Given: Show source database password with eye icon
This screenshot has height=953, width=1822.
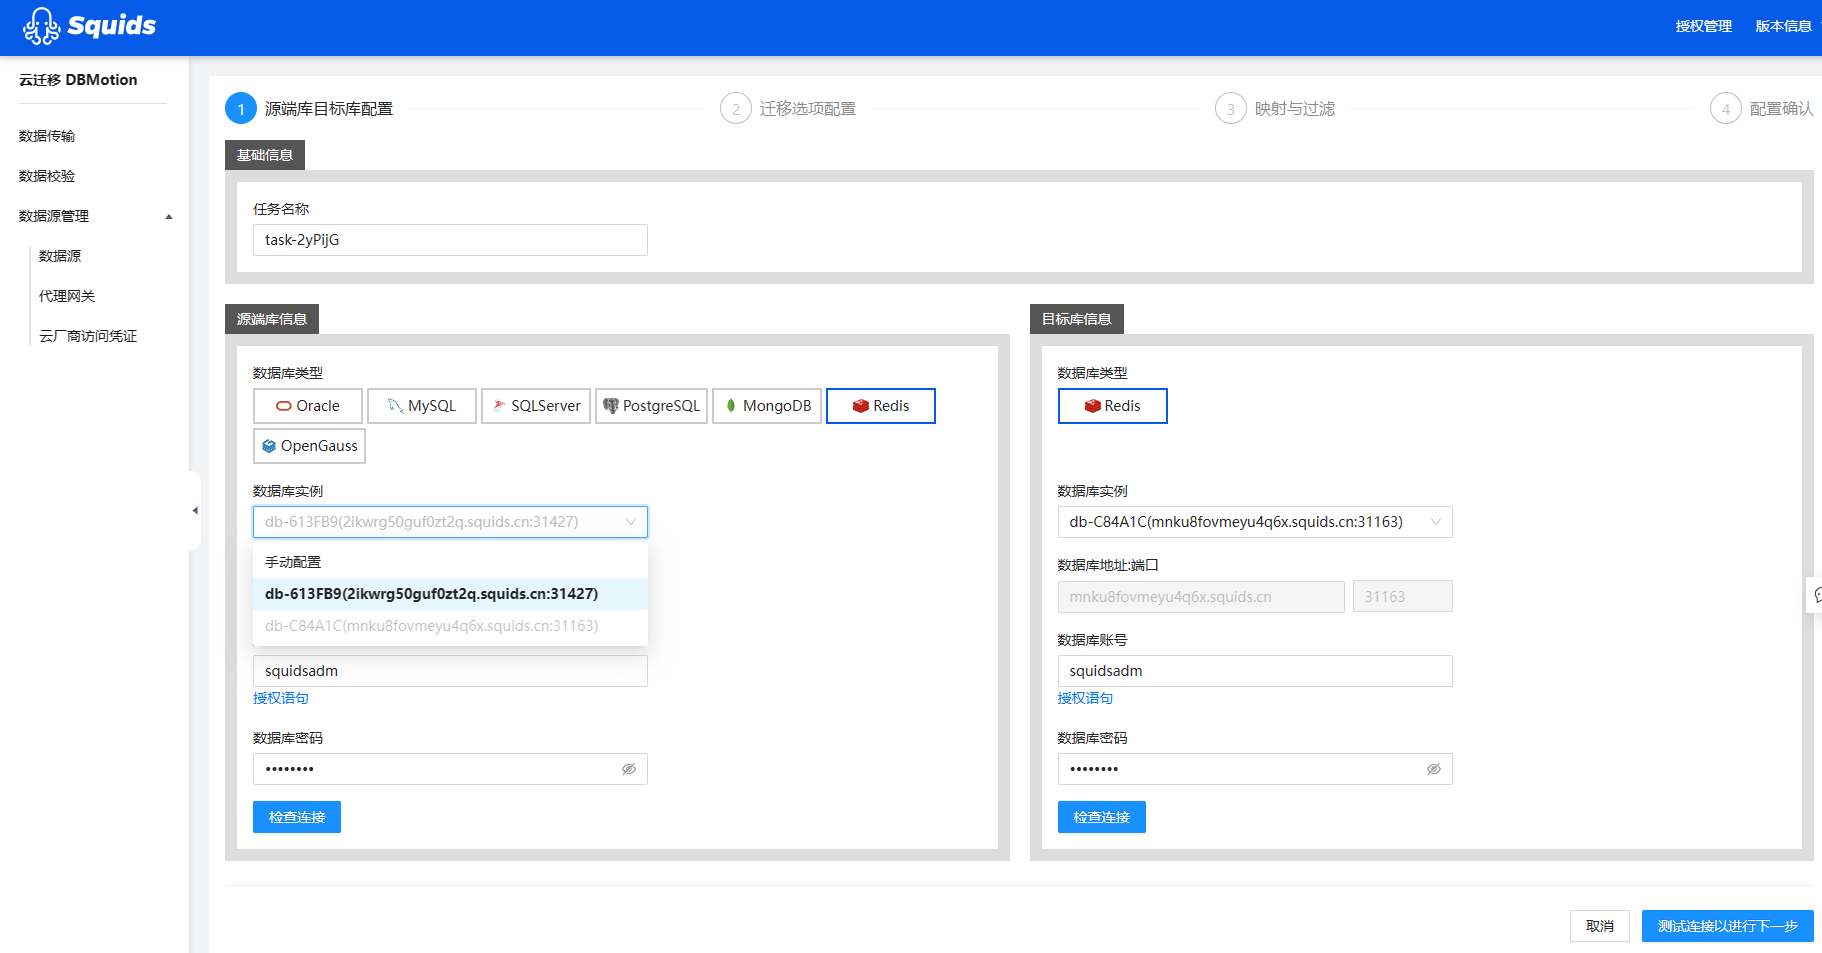Looking at the screenshot, I should (x=629, y=769).
